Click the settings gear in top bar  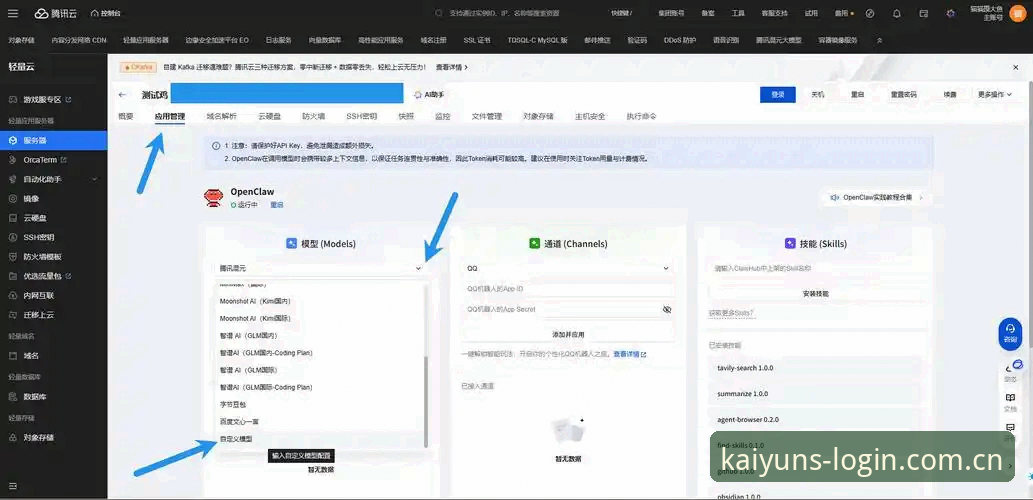[950, 13]
